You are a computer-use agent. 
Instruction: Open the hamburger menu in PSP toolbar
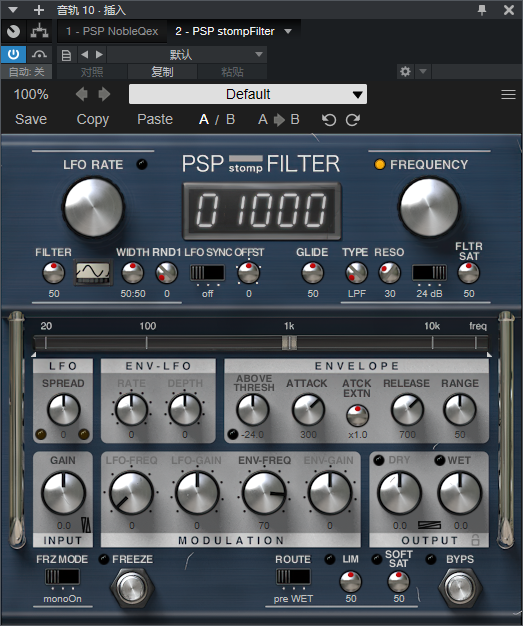508,95
